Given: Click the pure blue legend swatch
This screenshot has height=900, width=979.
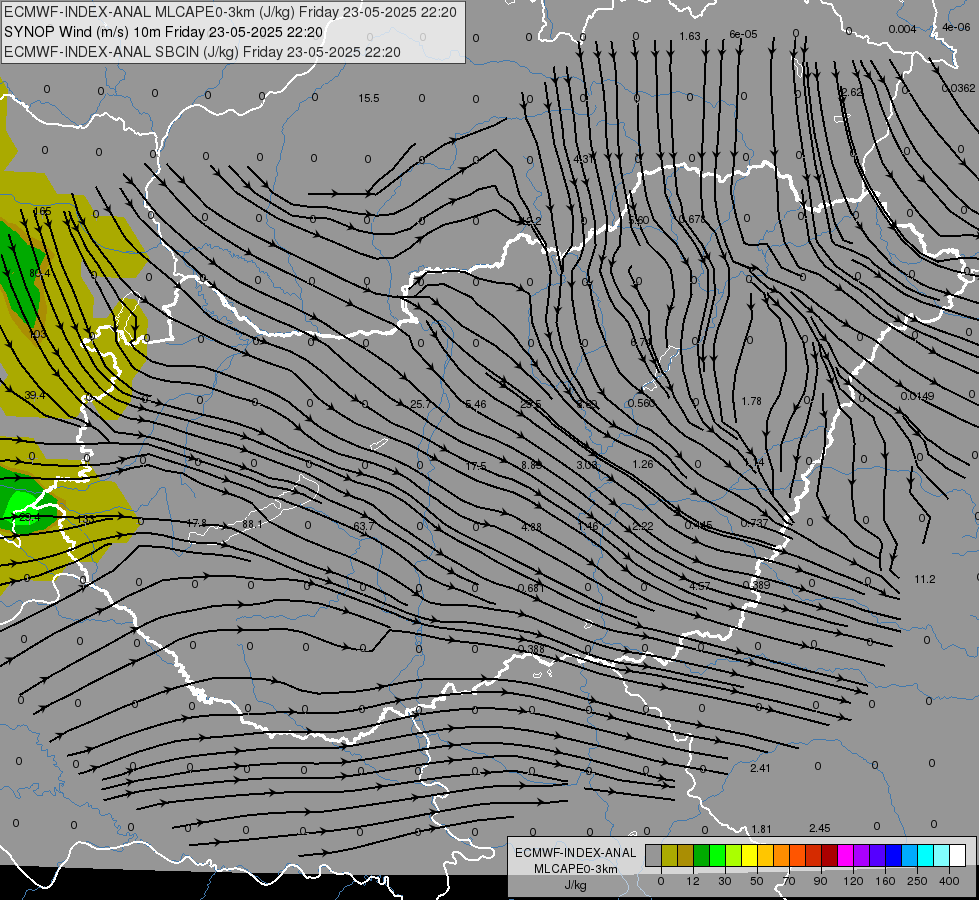Looking at the screenshot, I should point(893,856).
